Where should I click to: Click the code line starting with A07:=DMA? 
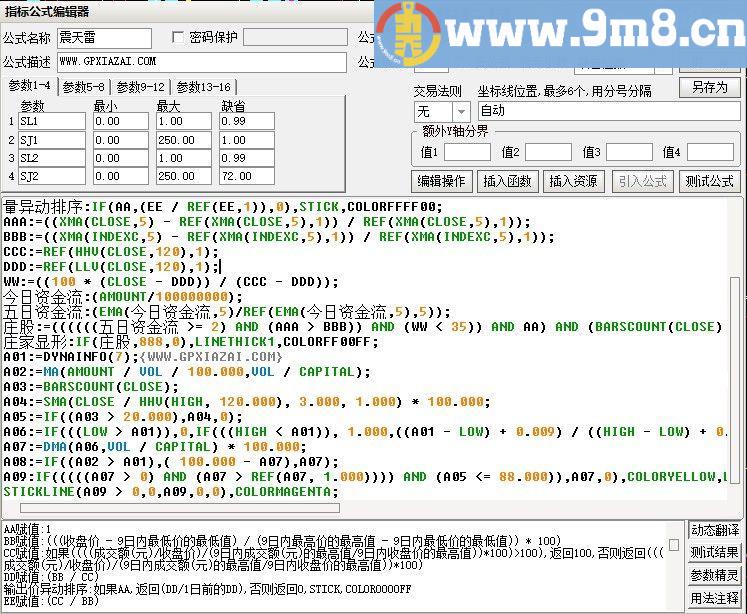coord(155,447)
